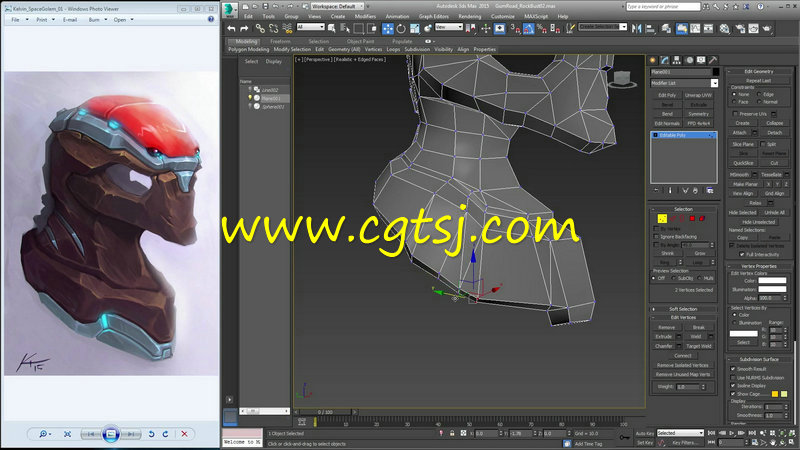Open the reference coordinate View dropdown

448,27
